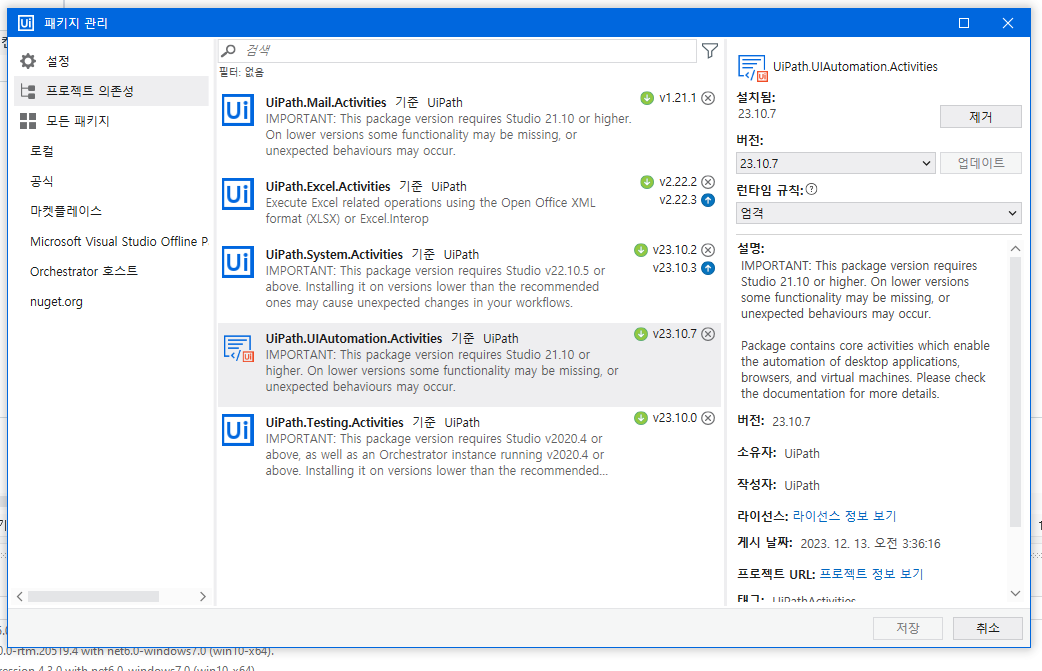The height and width of the screenshot is (671, 1042).
Task: Remove UIAutomation.Activities via its uninstall X icon
Action: click(708, 334)
